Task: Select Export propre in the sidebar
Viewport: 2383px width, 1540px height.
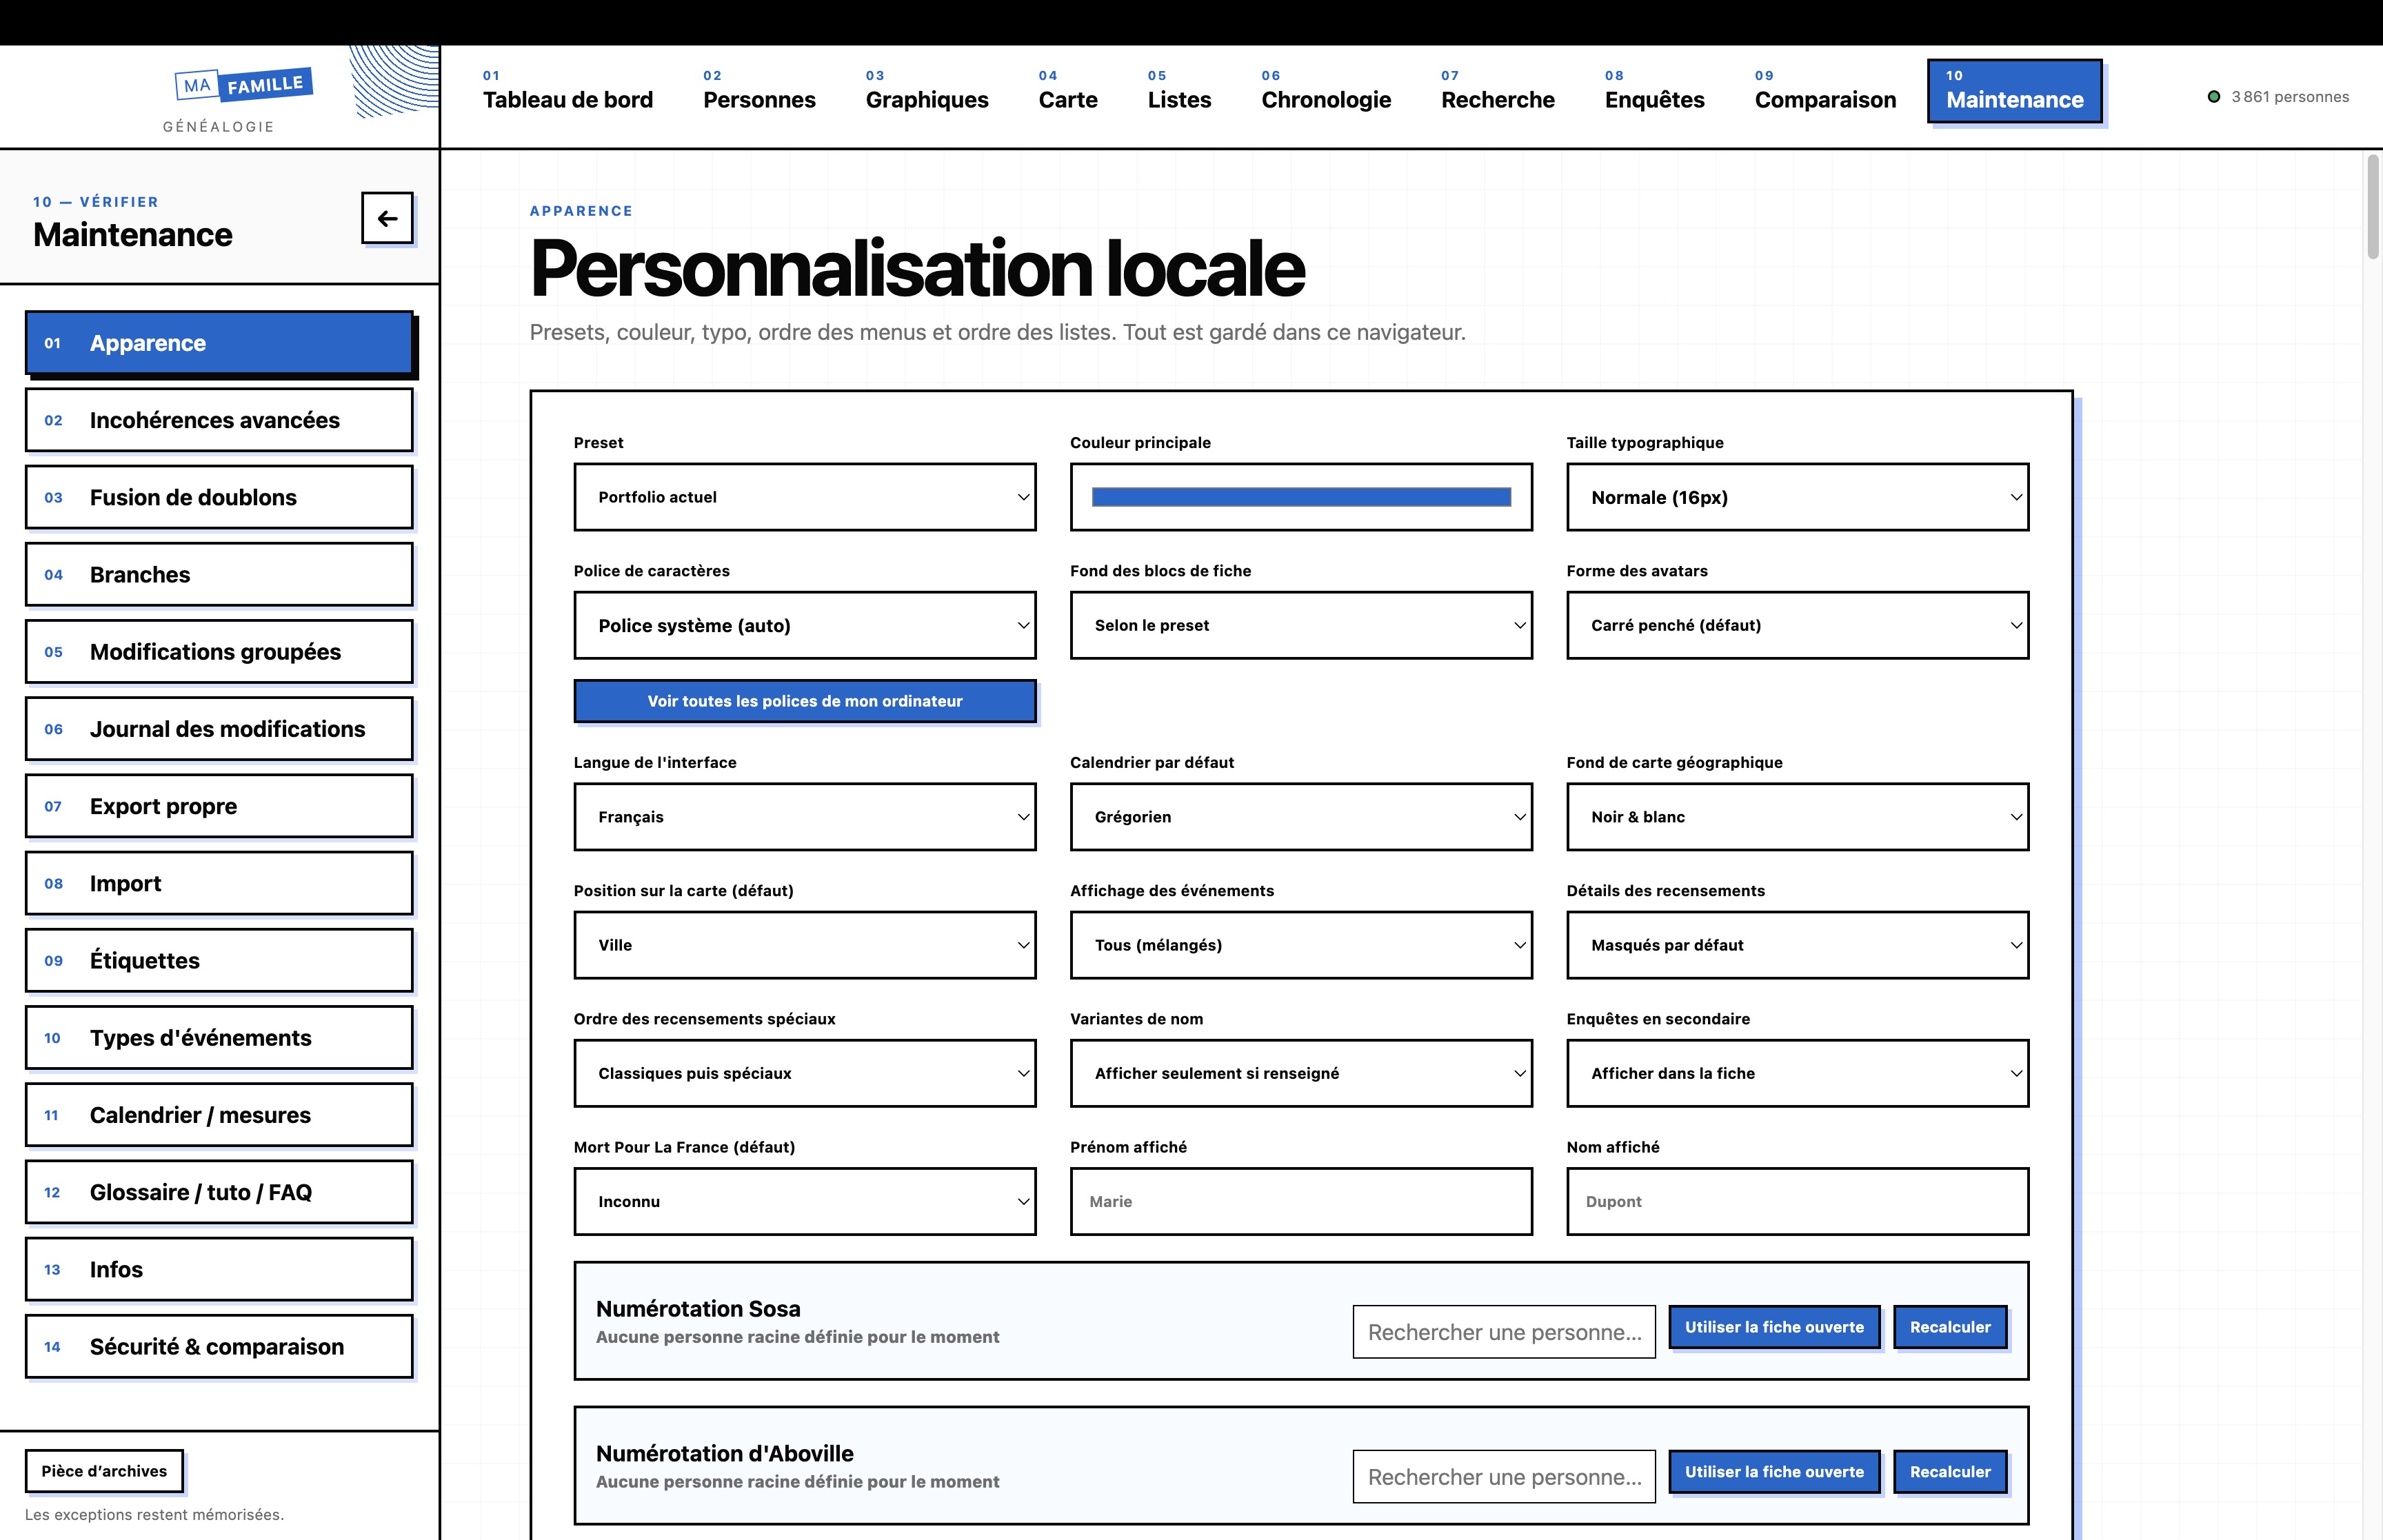Action: [x=219, y=806]
